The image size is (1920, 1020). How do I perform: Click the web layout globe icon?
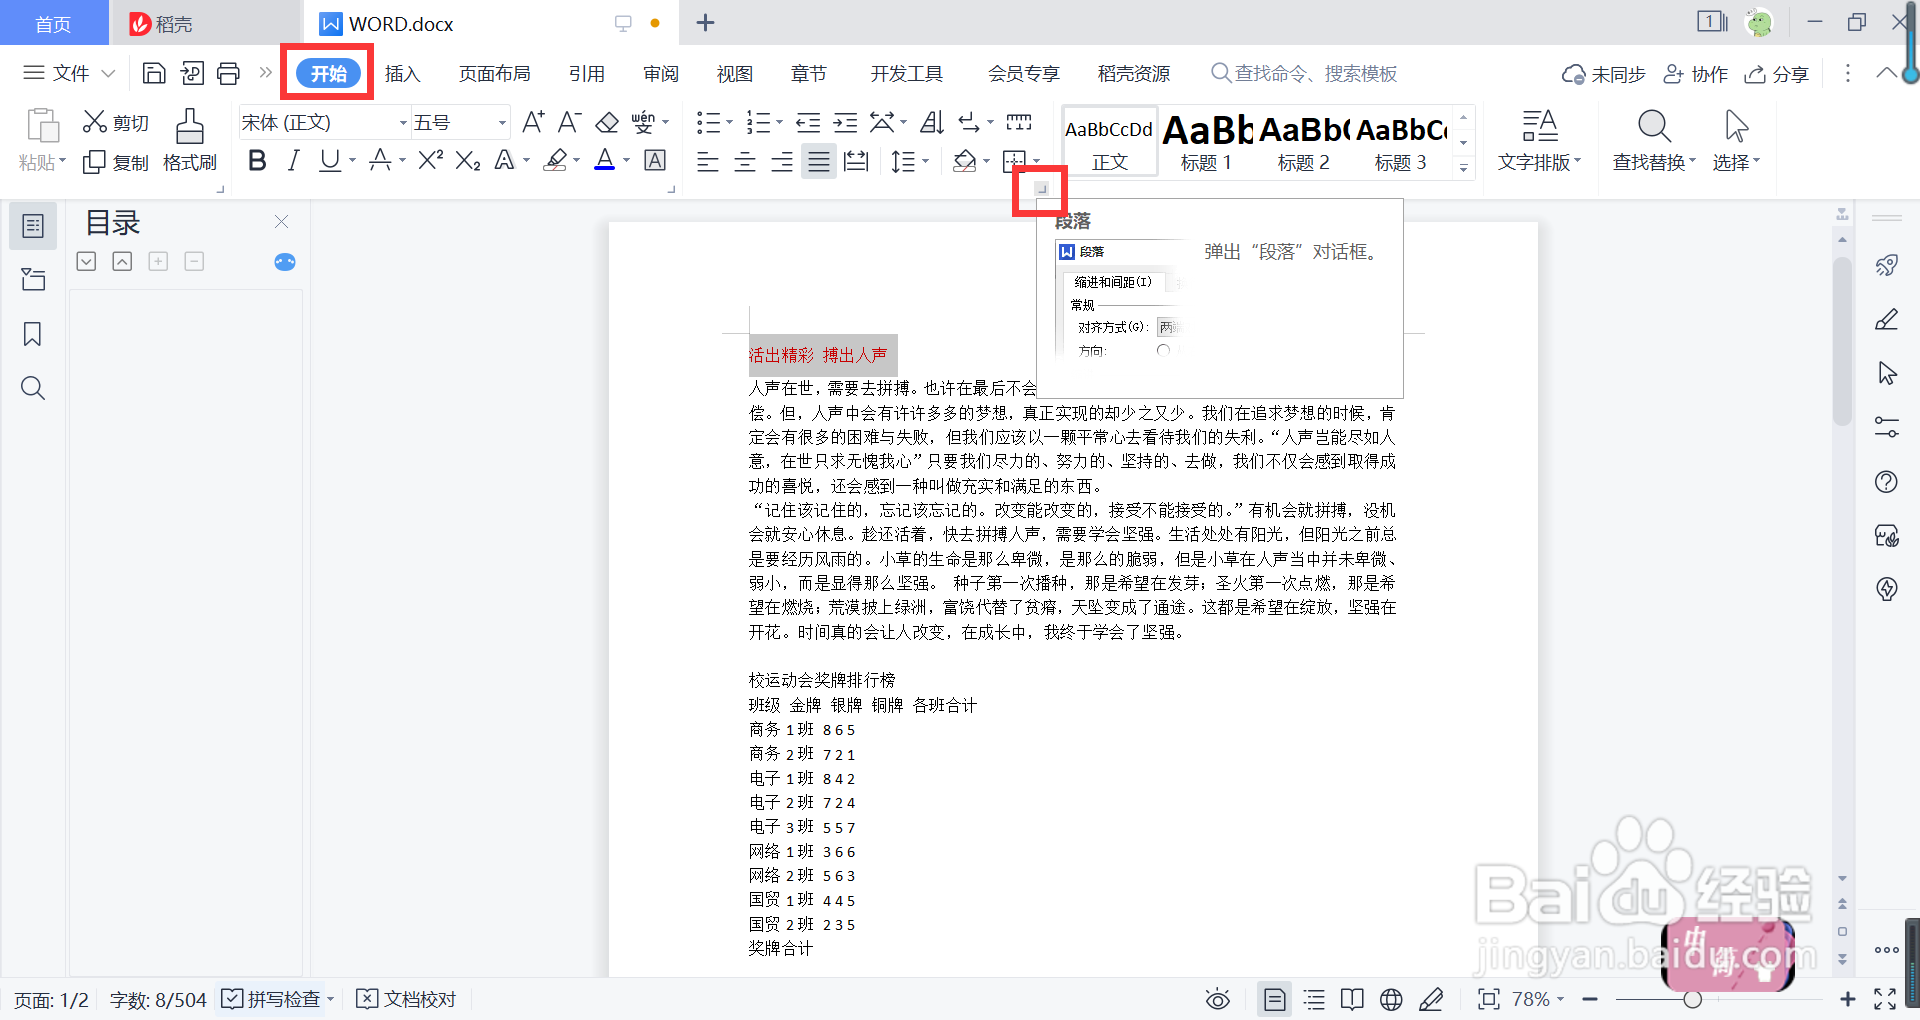1391,999
